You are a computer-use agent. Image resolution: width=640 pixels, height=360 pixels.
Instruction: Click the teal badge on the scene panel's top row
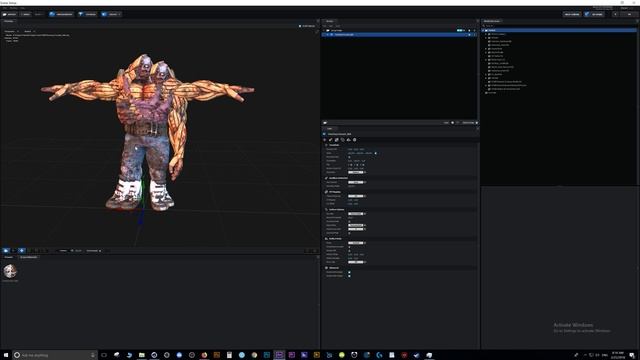(460, 31)
